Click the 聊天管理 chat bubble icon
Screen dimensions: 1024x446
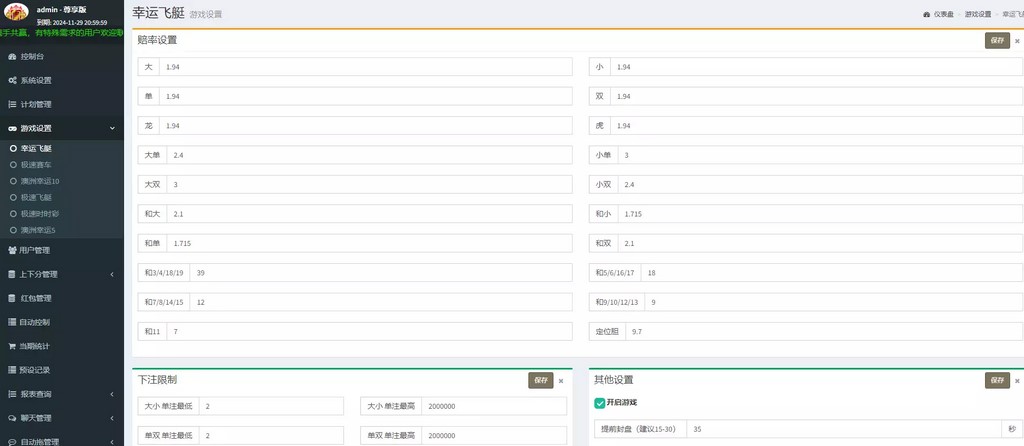[x=12, y=418]
